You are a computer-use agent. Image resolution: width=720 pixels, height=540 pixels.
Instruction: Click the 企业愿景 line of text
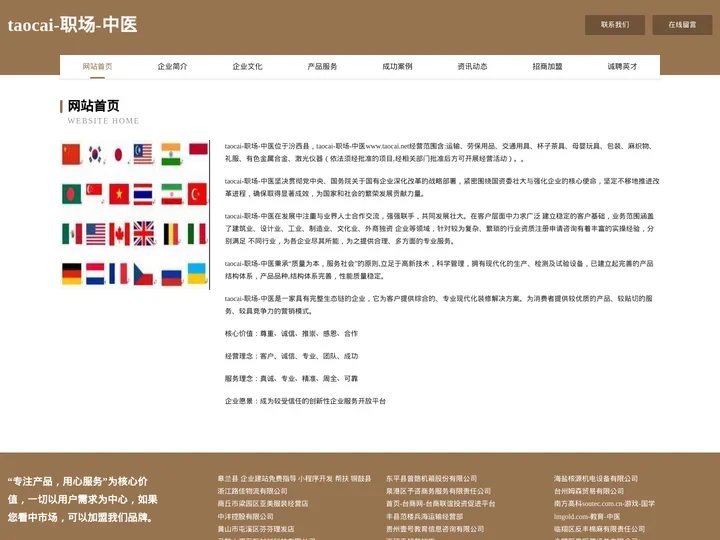tap(305, 401)
